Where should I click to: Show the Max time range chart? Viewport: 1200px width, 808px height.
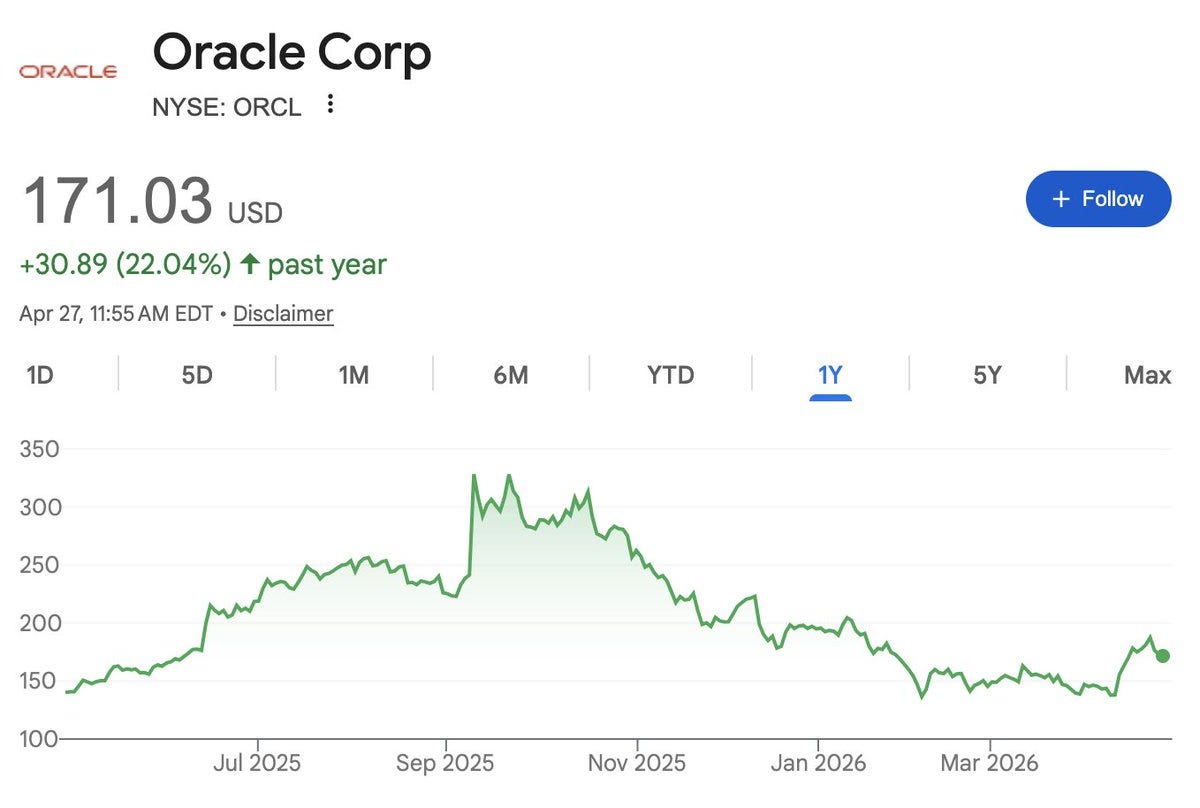click(x=1147, y=375)
